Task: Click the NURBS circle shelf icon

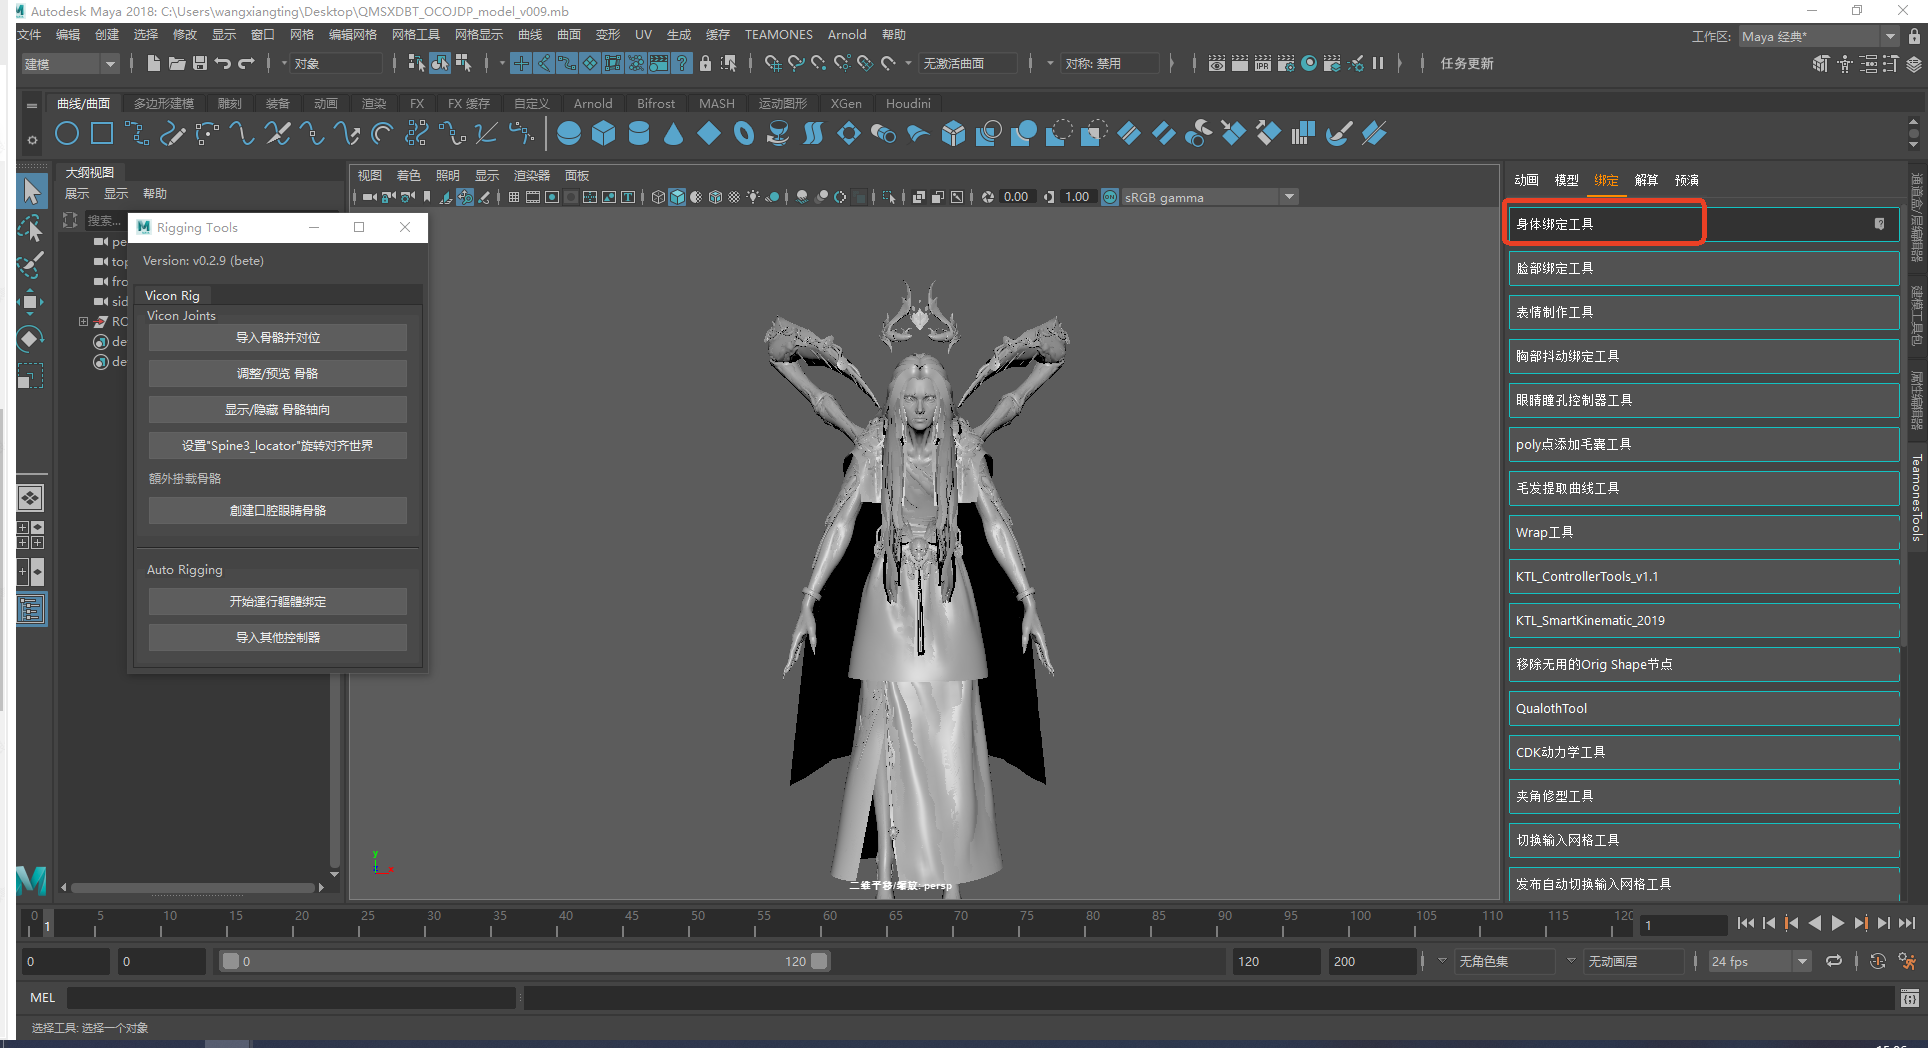Action: coord(67,134)
